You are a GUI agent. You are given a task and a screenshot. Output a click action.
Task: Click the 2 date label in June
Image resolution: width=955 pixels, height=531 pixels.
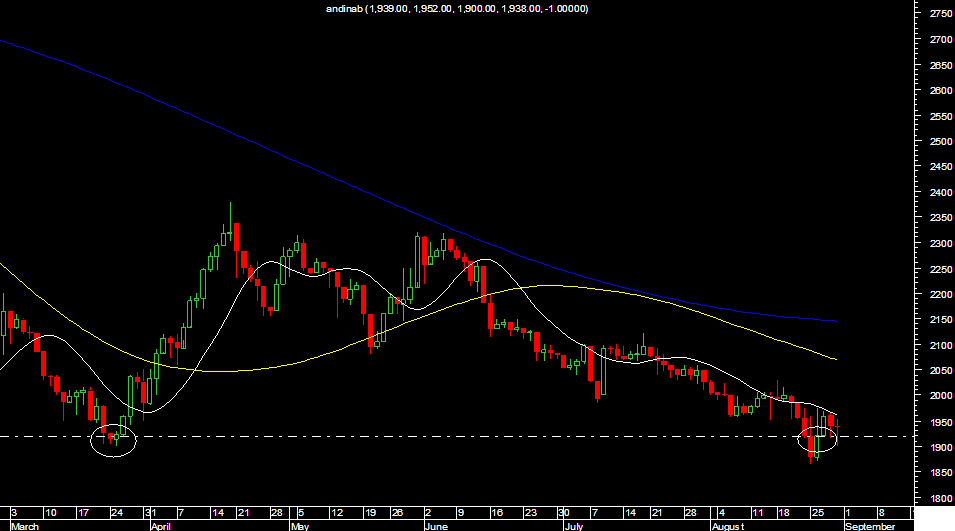pos(428,513)
